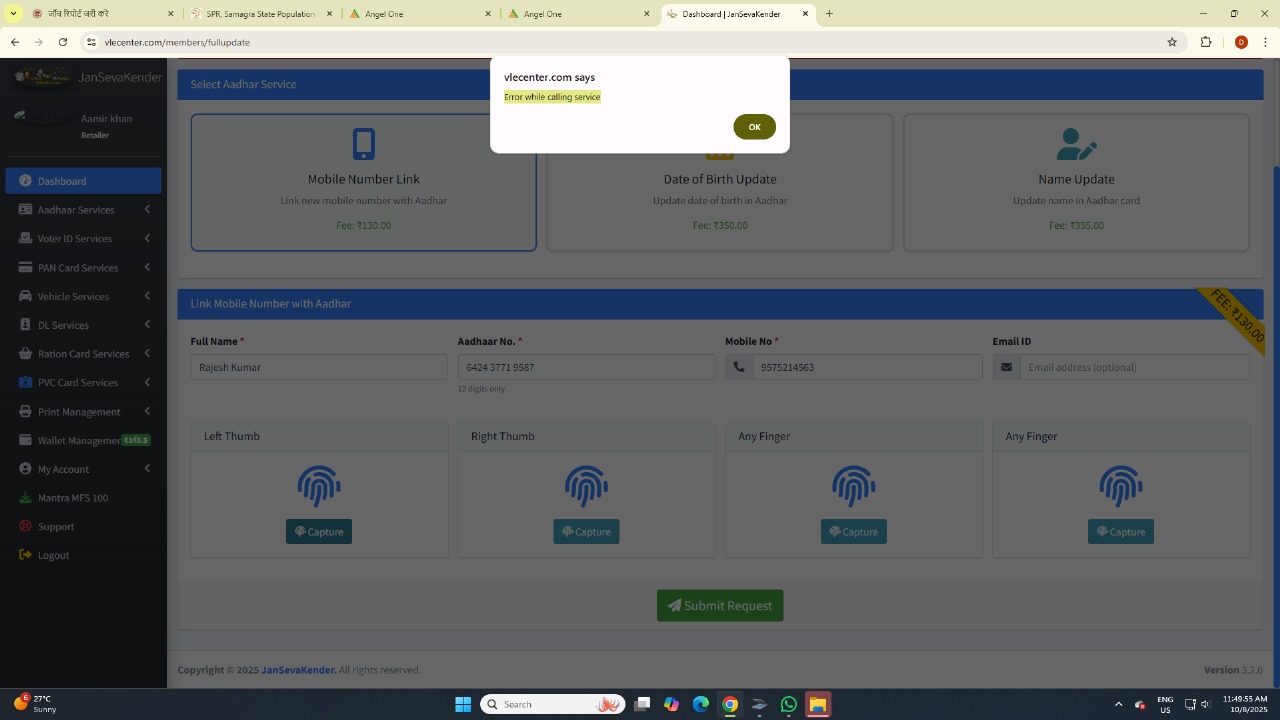Image resolution: width=1280 pixels, height=720 pixels.
Task: Click the Mantra MFS 100 download icon
Action: click(x=26, y=498)
